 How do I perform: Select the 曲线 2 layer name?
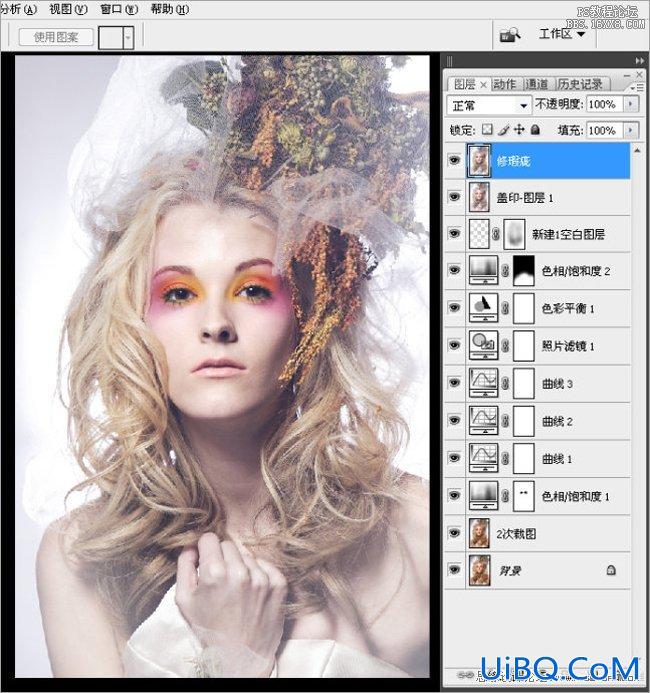[557, 421]
